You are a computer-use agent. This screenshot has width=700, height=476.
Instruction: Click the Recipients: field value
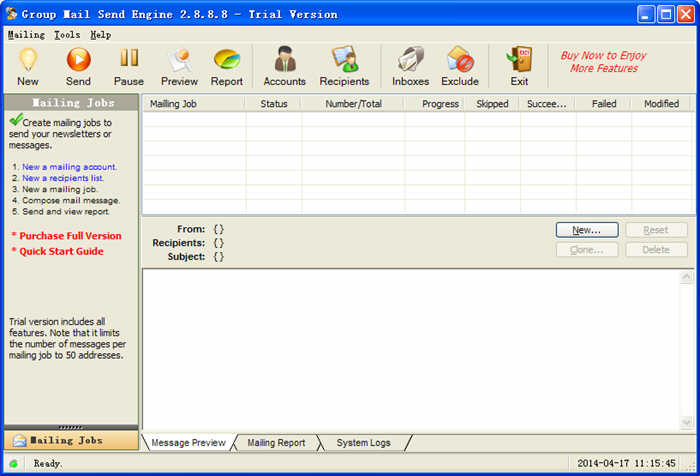click(x=218, y=243)
